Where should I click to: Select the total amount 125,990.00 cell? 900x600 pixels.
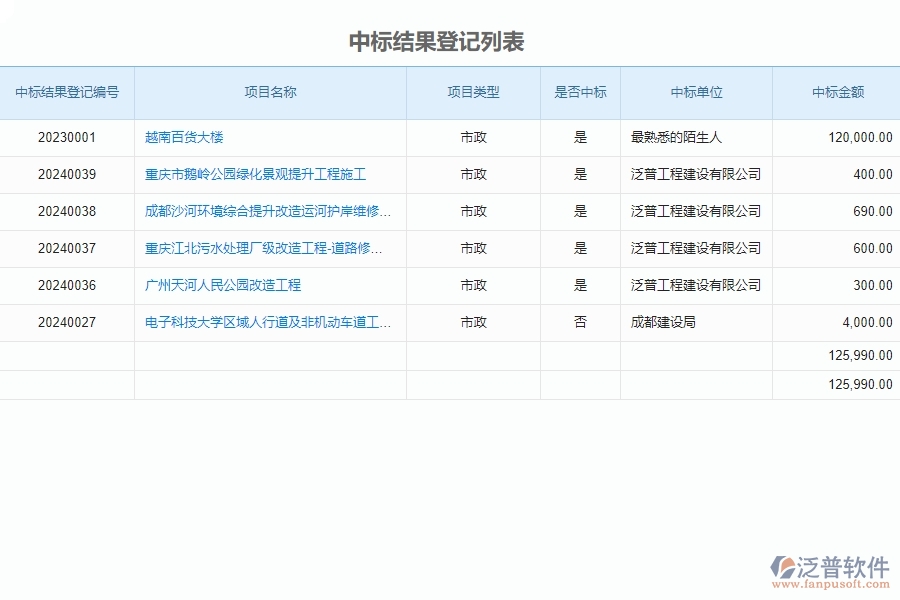point(858,355)
